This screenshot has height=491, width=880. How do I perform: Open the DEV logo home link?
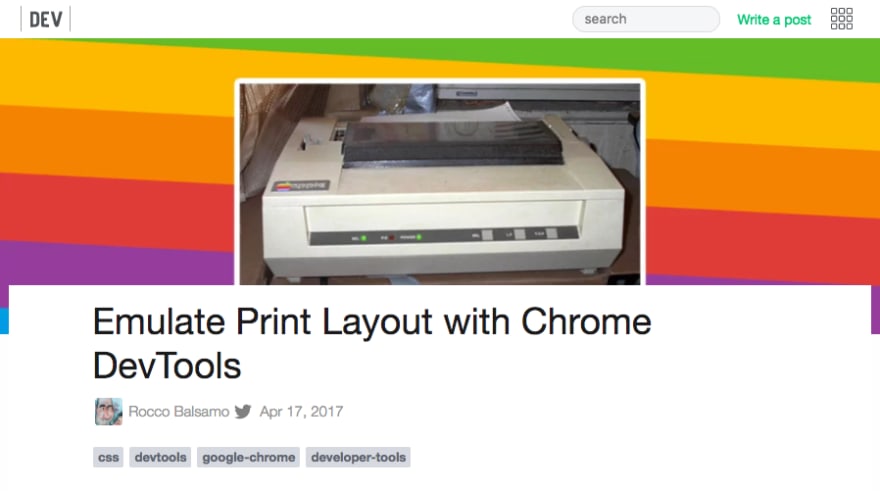(45, 20)
